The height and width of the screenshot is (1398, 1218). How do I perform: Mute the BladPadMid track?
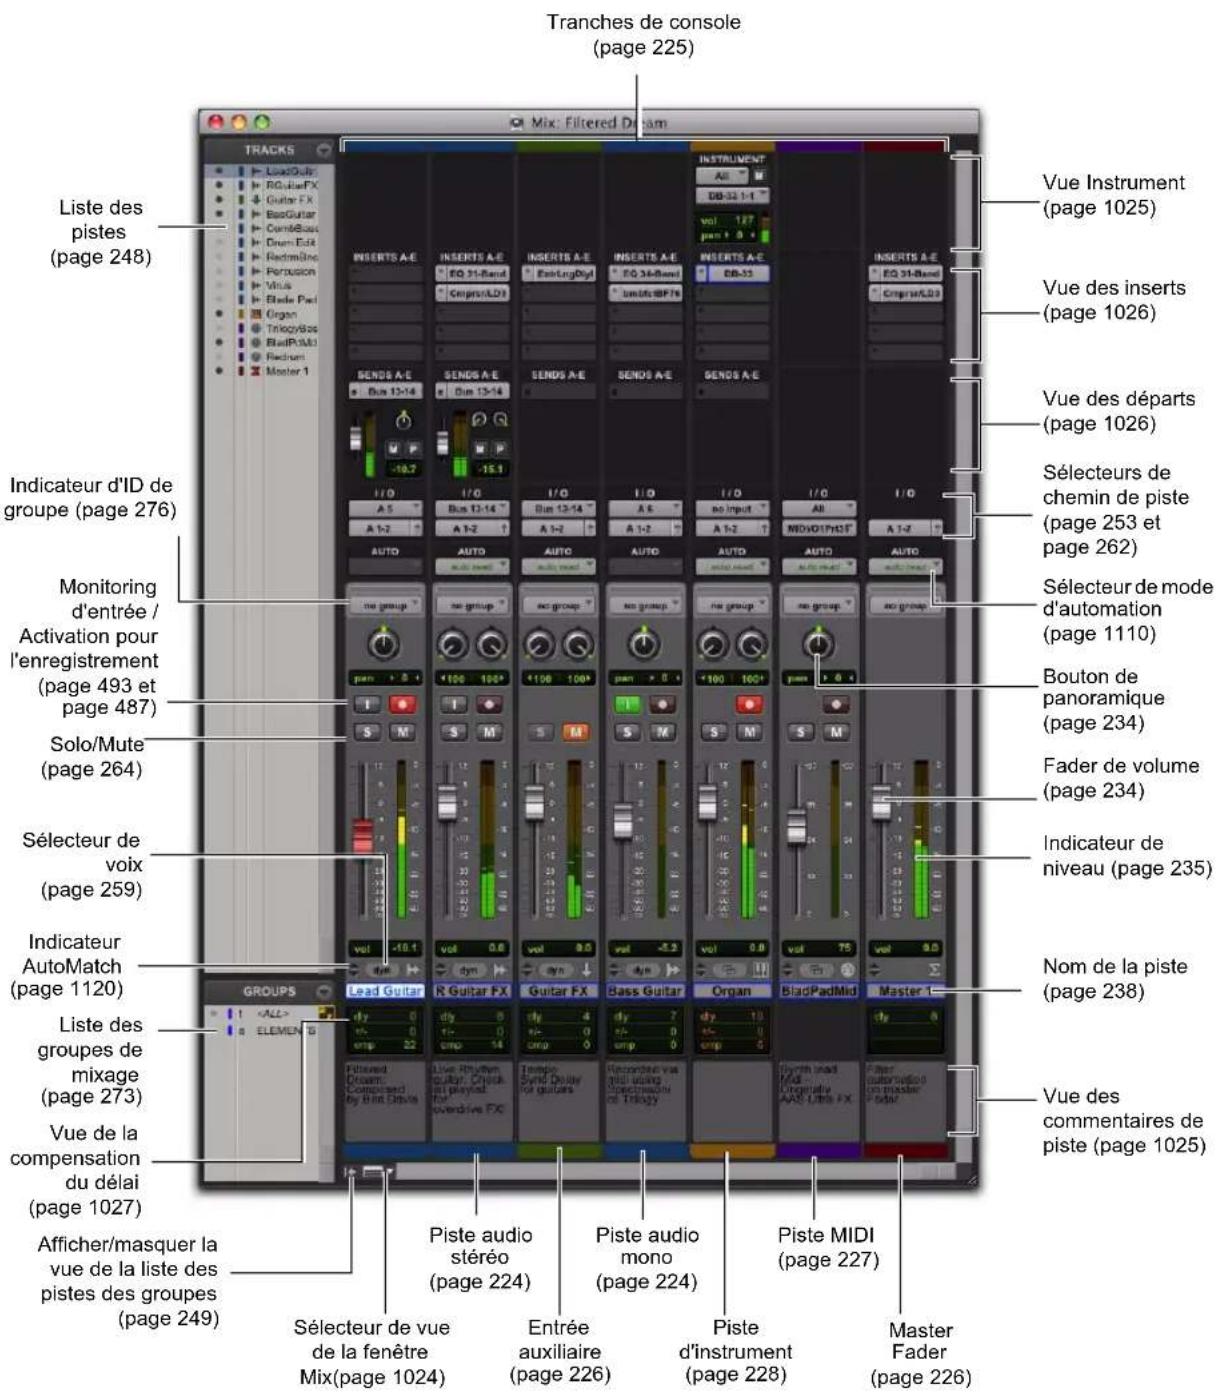click(x=836, y=733)
